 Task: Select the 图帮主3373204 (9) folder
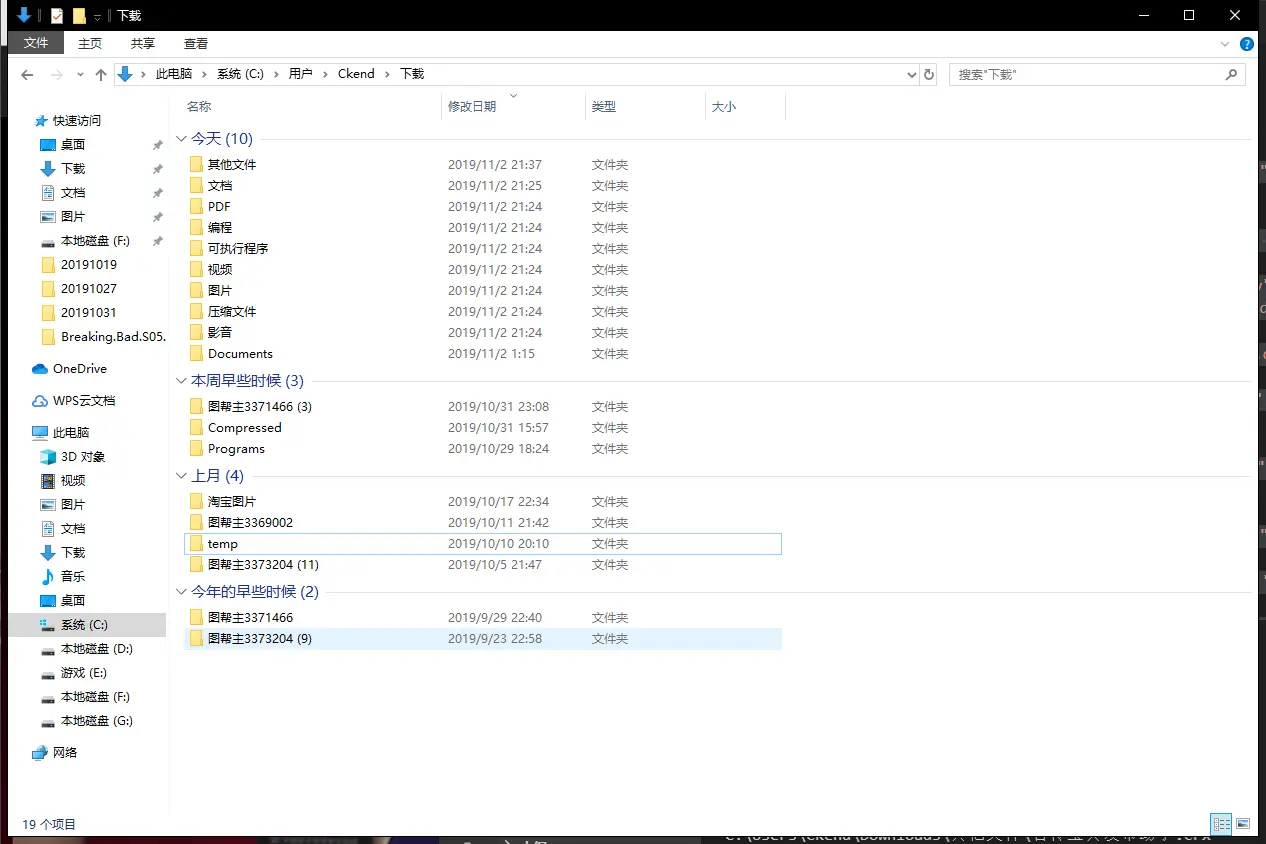[x=483, y=638]
